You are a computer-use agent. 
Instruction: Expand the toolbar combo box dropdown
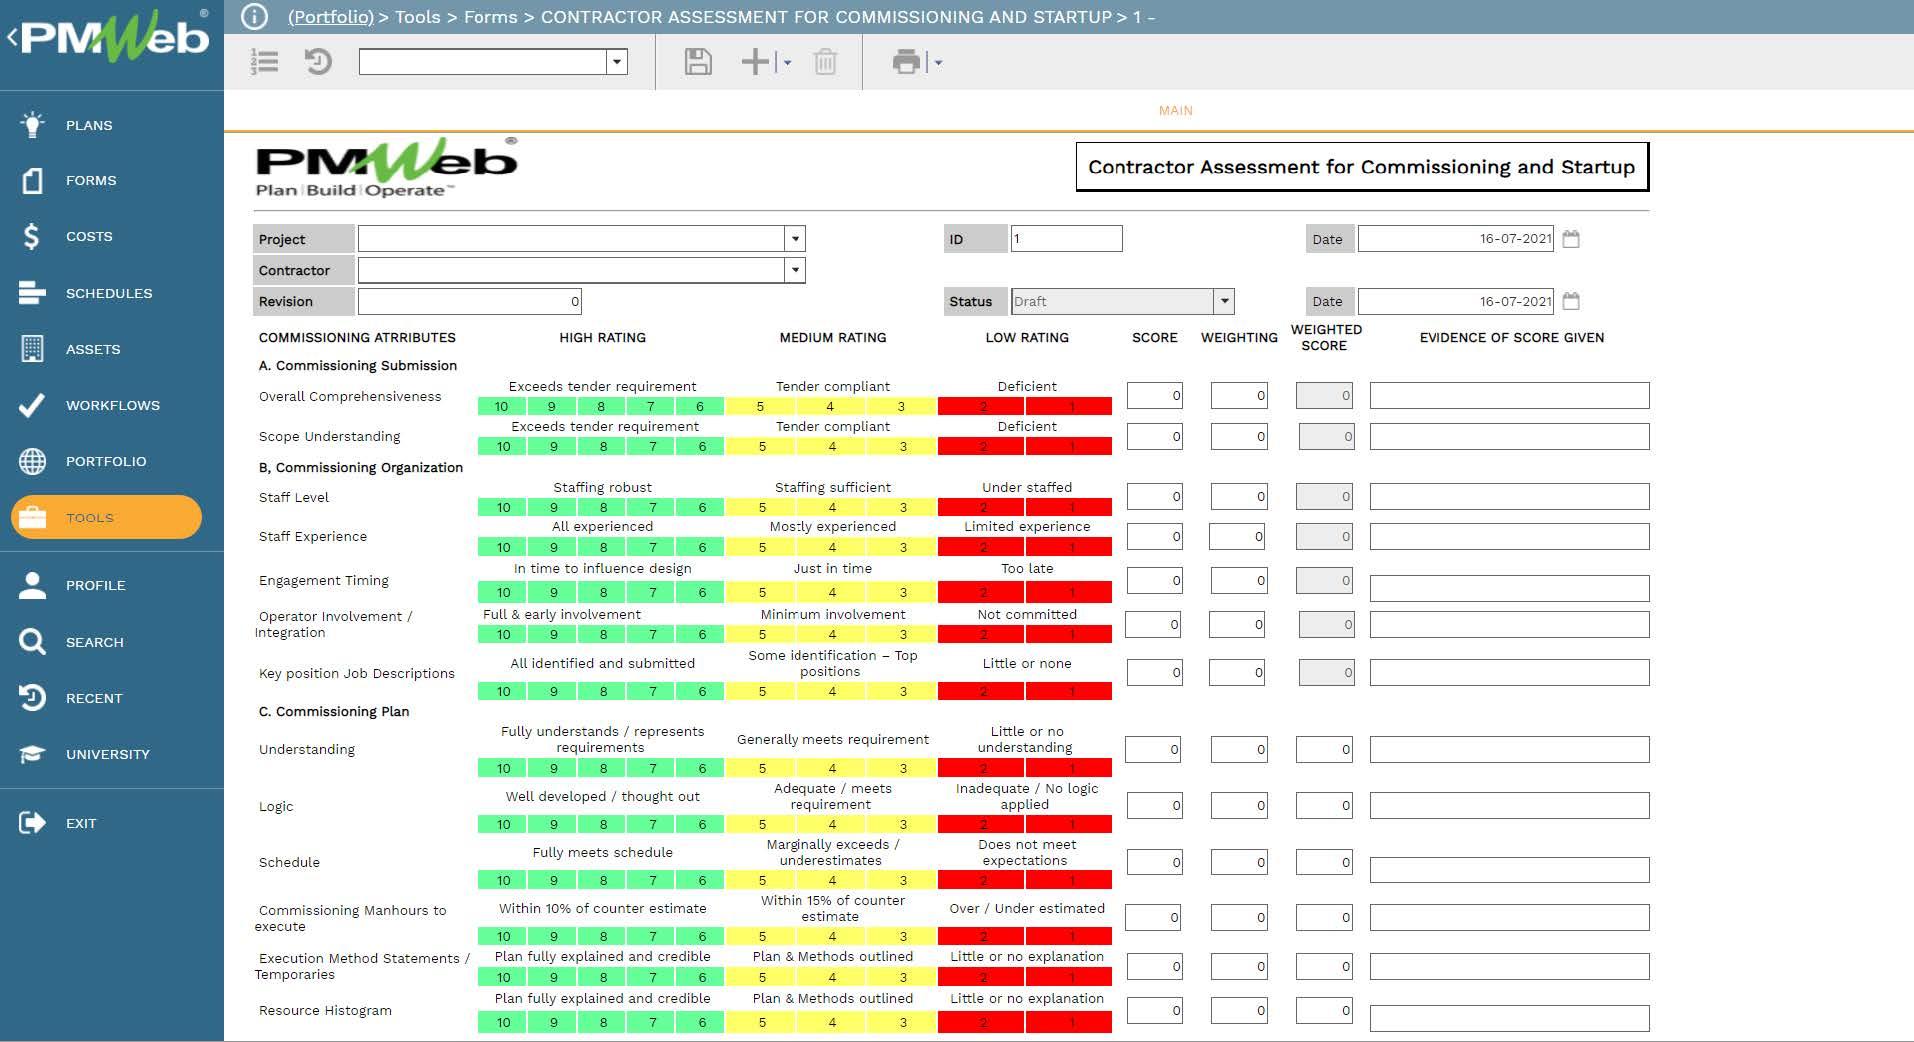tap(617, 62)
